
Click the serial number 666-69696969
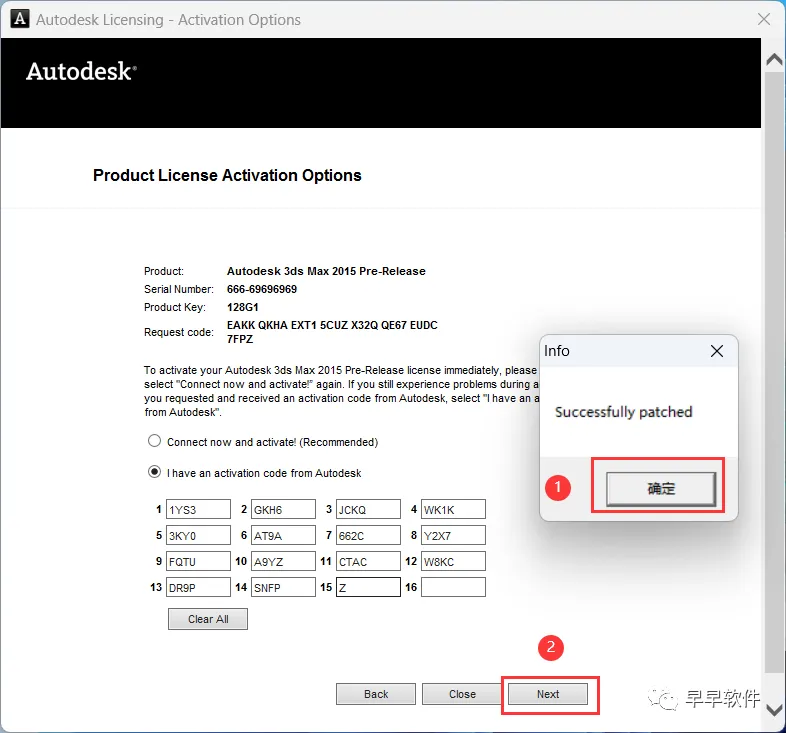point(262,289)
